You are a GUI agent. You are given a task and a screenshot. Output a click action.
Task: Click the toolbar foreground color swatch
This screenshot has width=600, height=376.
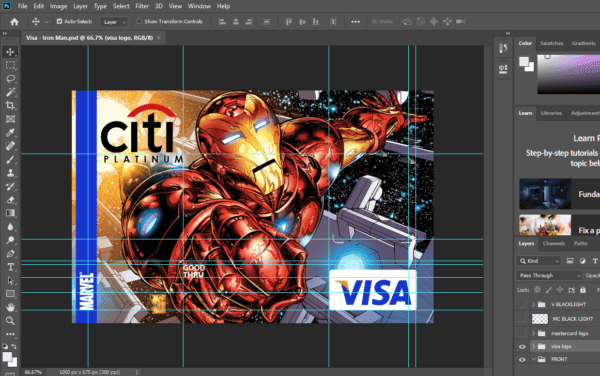[7, 357]
